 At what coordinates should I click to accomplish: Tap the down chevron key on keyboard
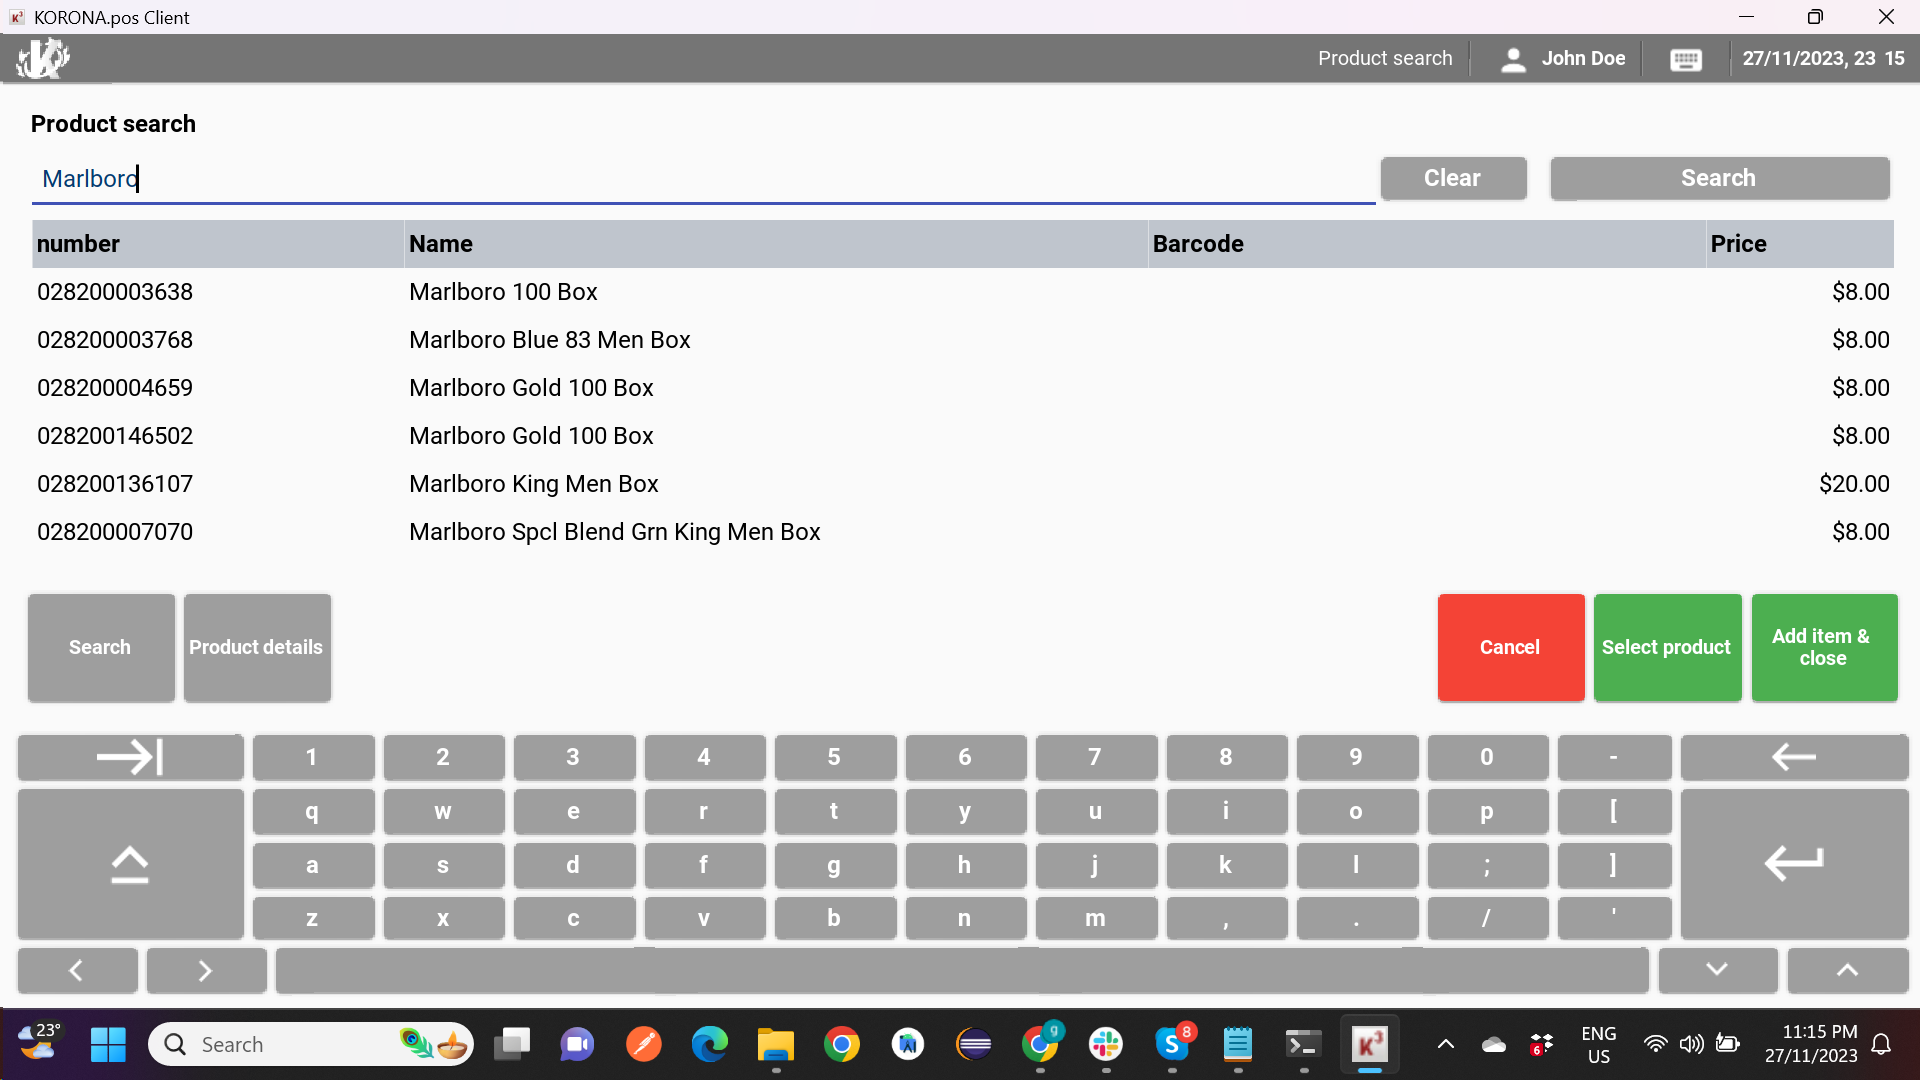point(1718,970)
